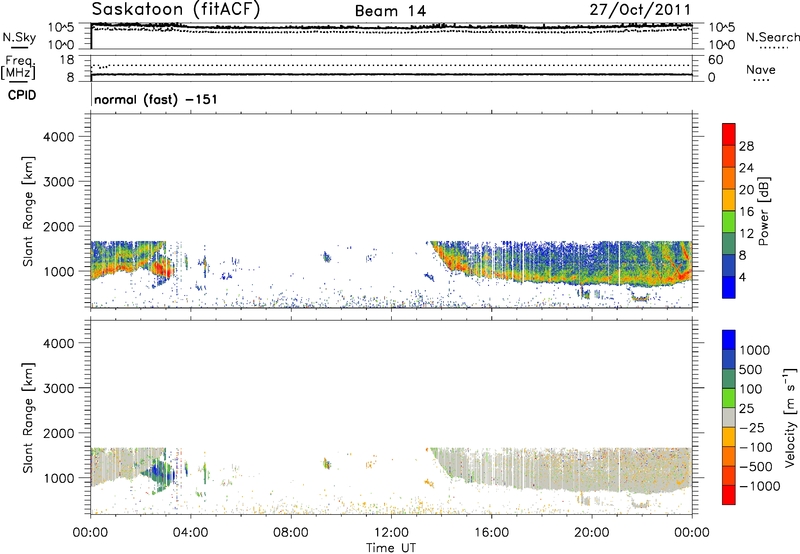The image size is (800, 554).
Task: Click the 60 tick on Nave axis
Action: 715,60
